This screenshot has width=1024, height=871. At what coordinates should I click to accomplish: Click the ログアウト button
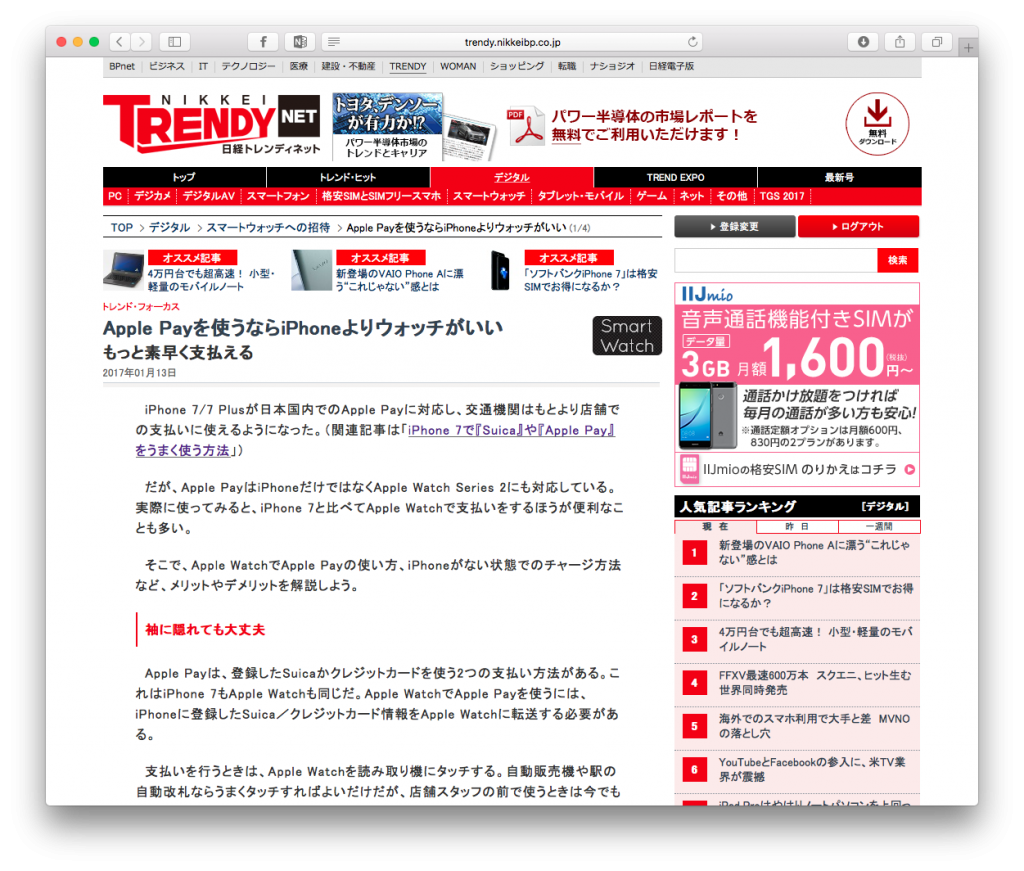click(858, 227)
